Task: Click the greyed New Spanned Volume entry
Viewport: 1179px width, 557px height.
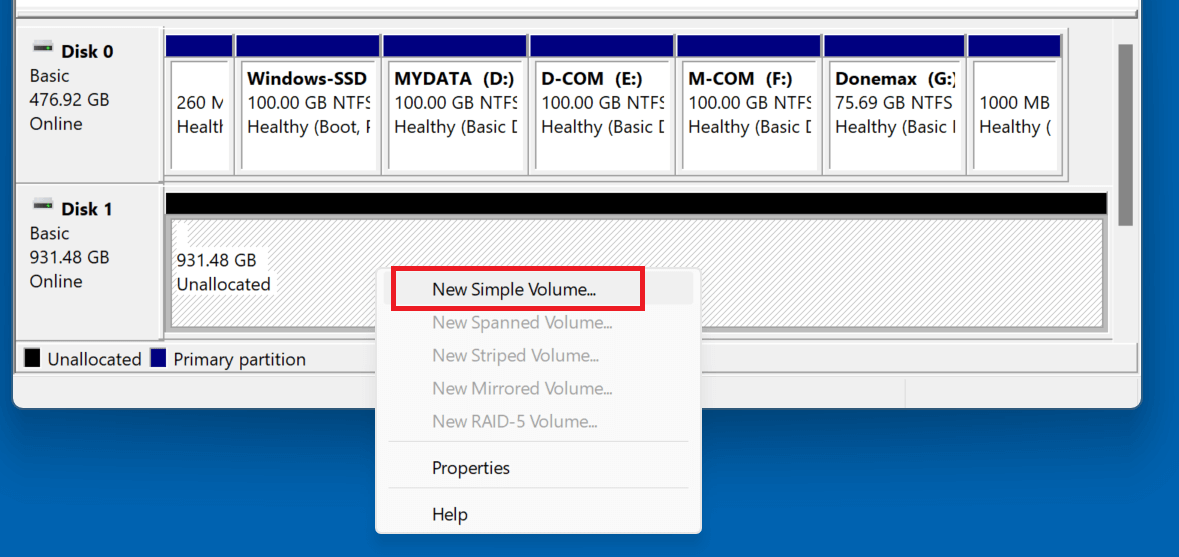Action: [522, 323]
